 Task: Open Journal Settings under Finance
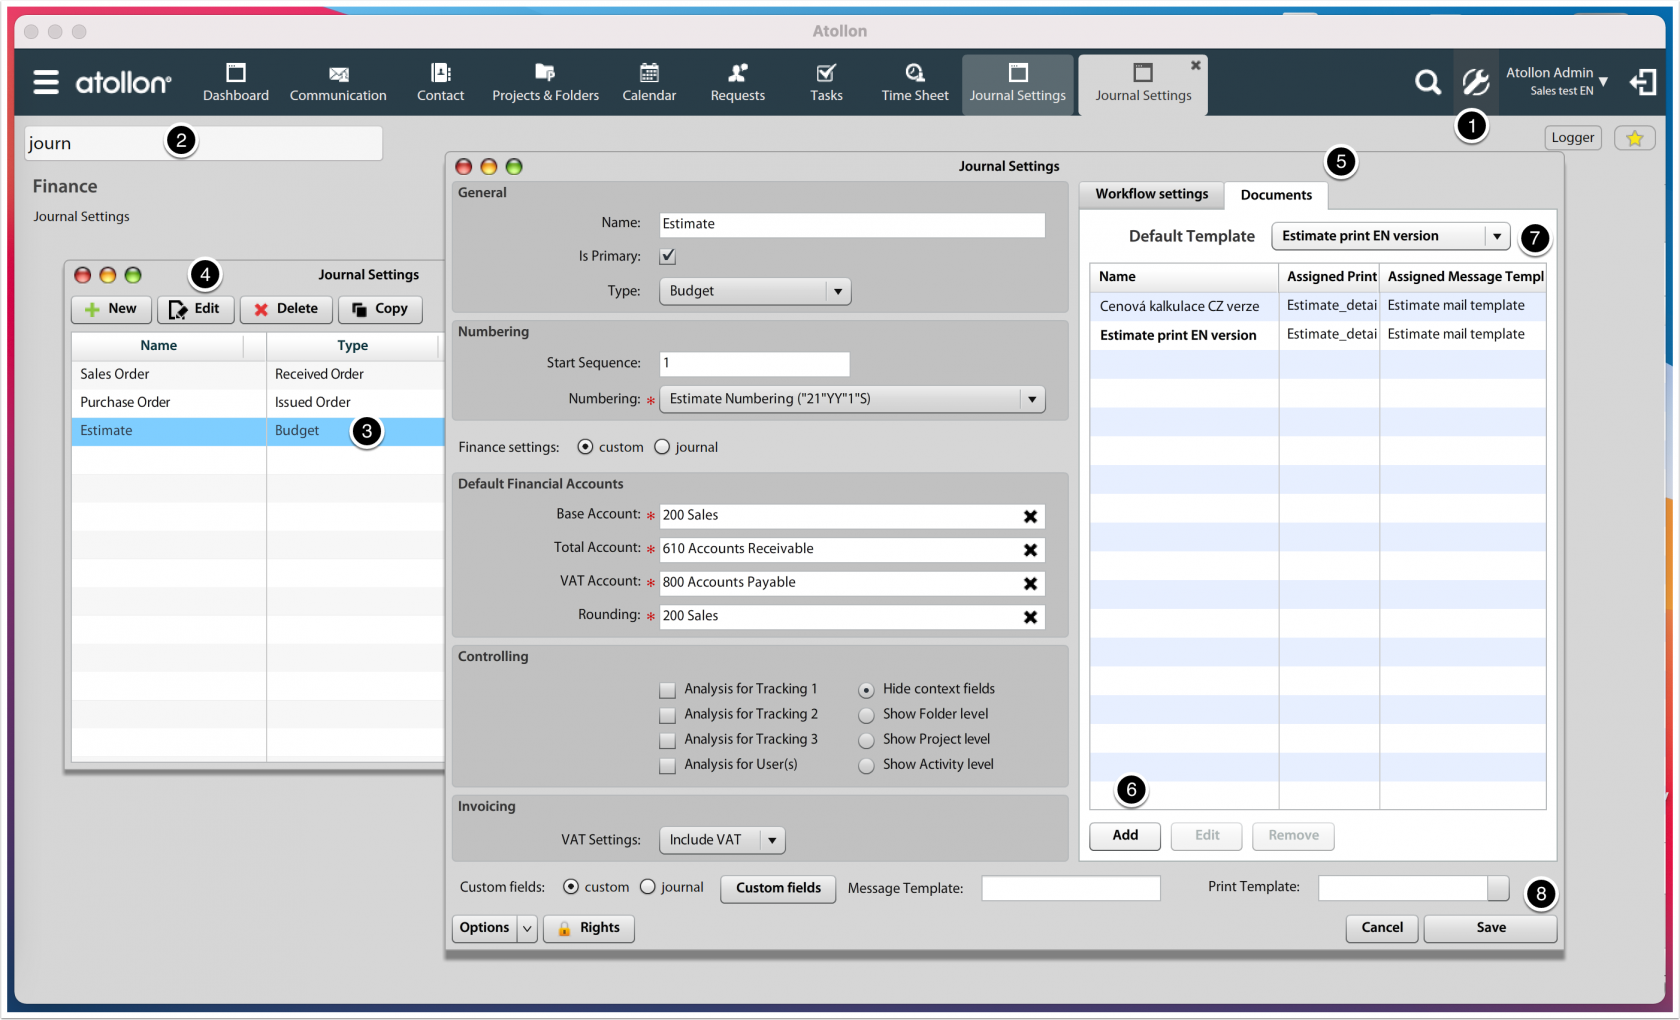tap(81, 217)
